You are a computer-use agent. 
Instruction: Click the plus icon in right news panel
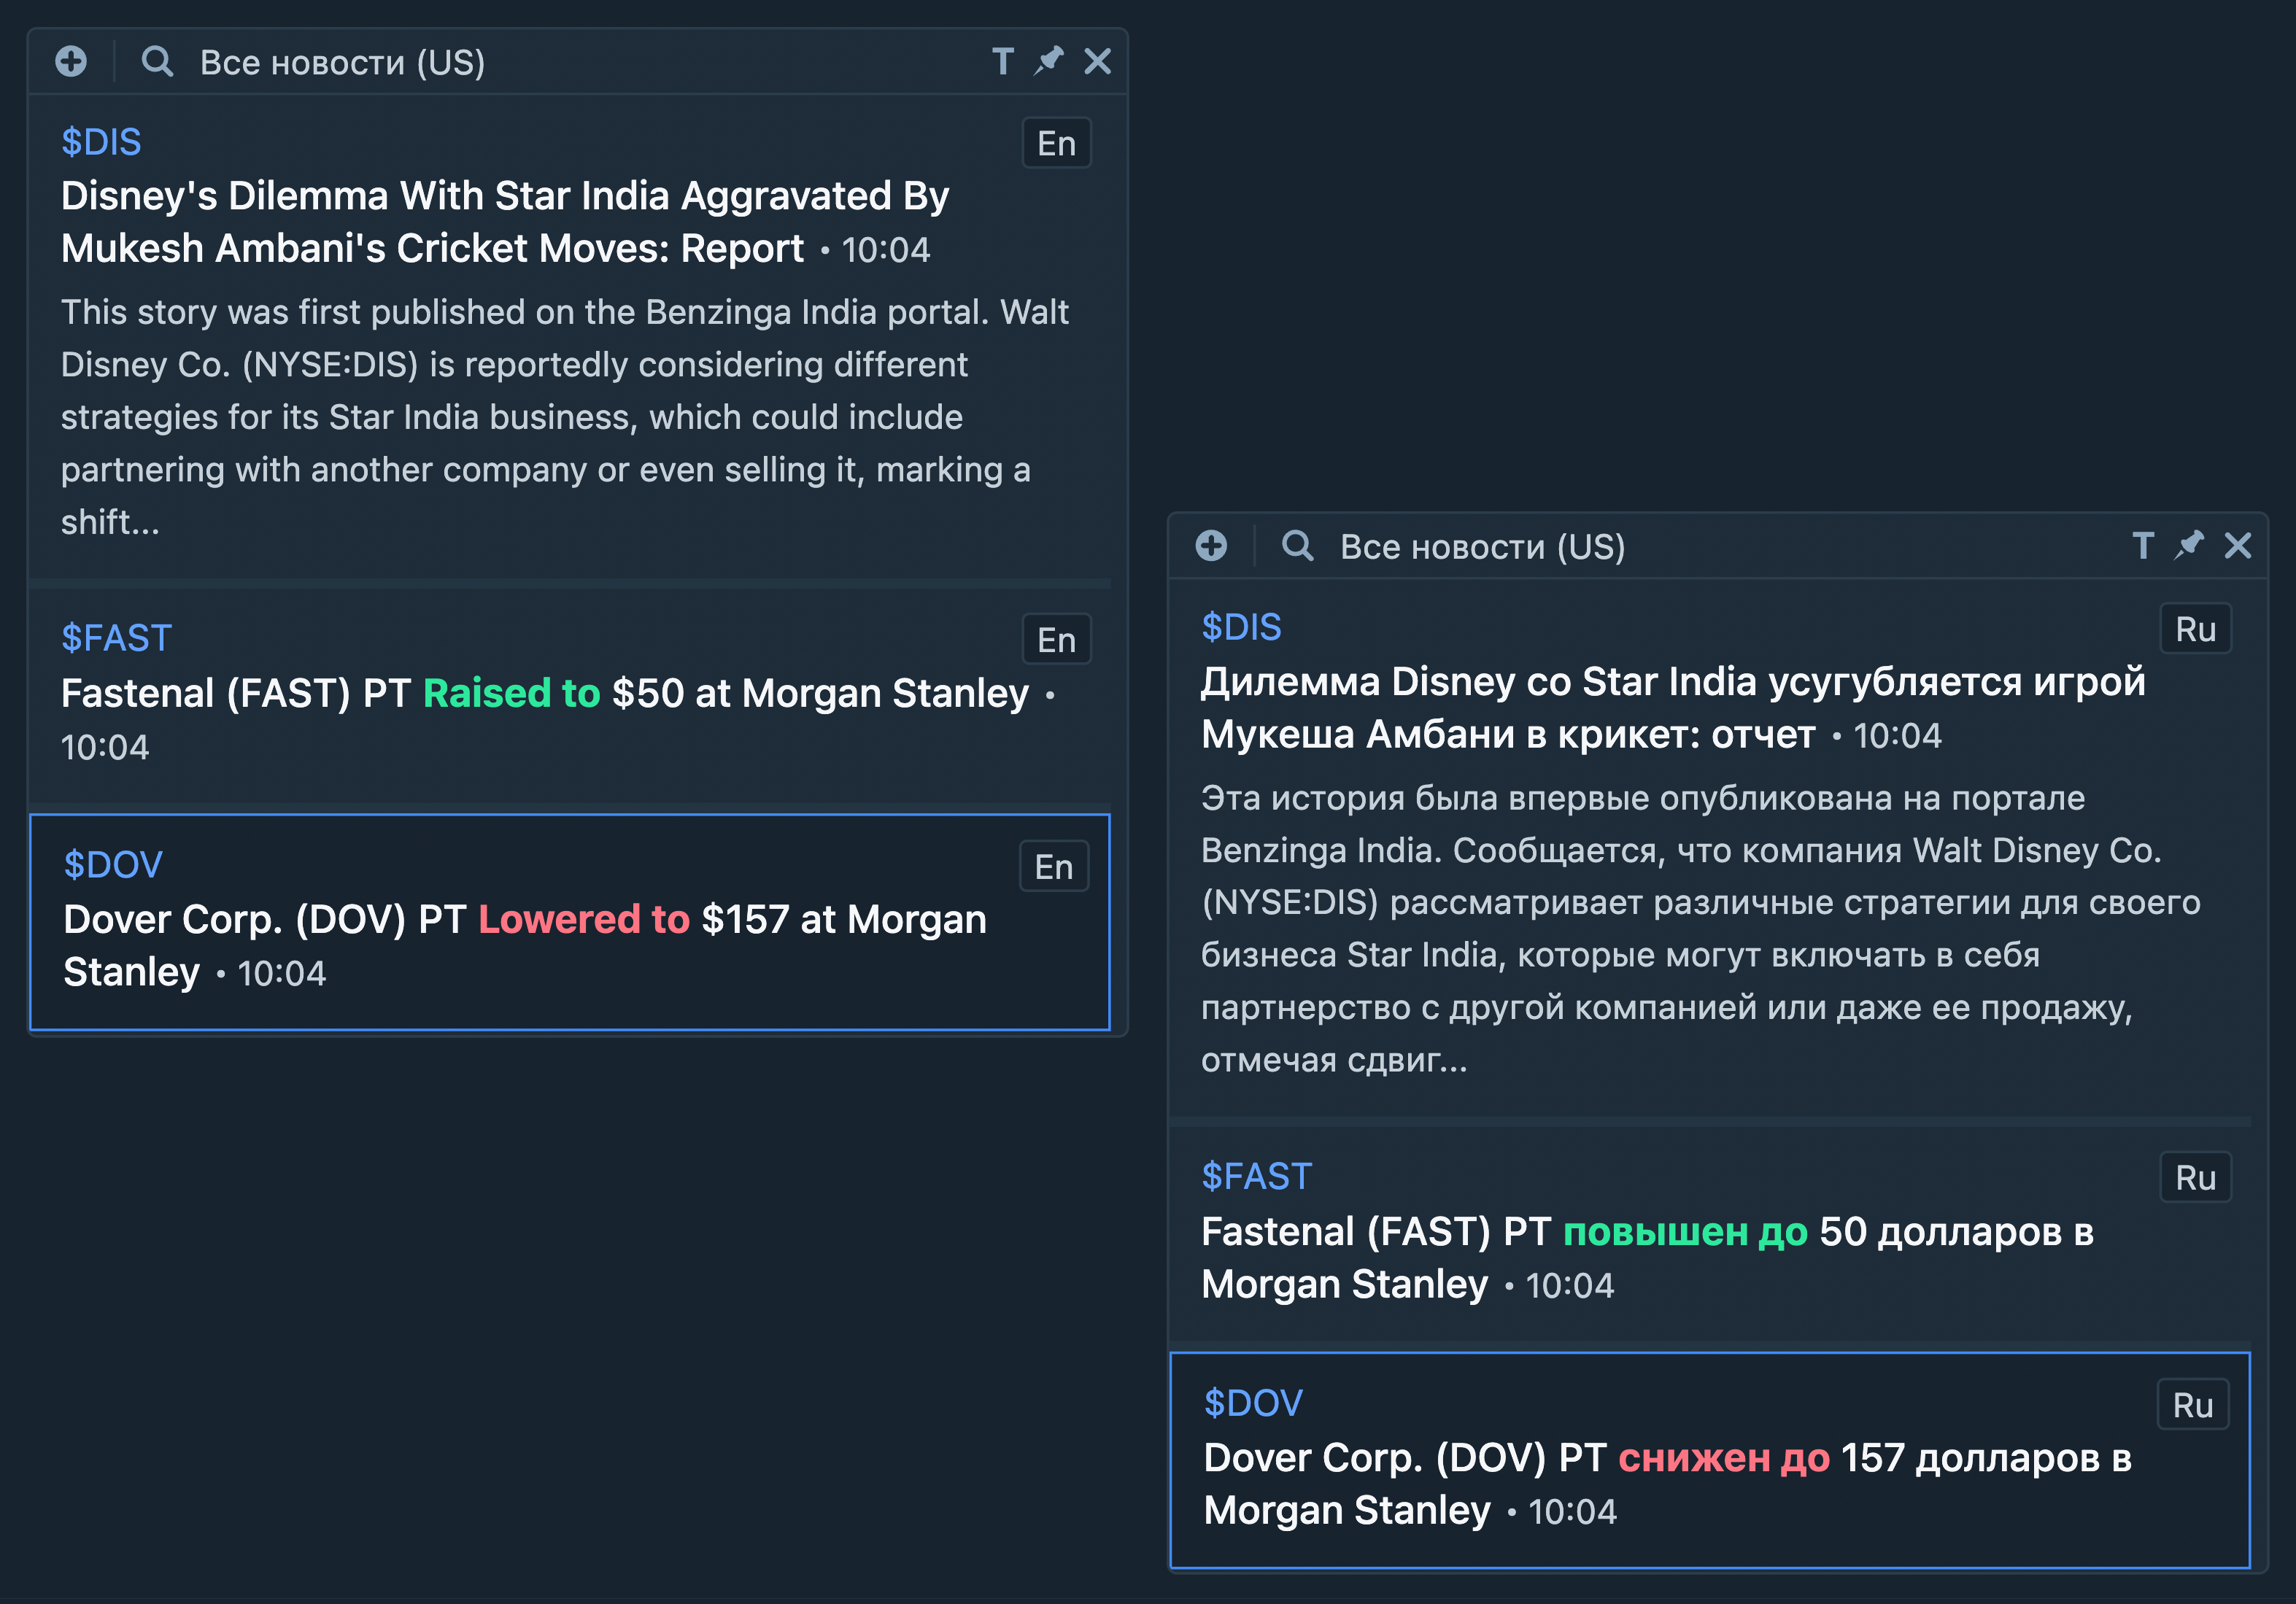(x=1211, y=546)
